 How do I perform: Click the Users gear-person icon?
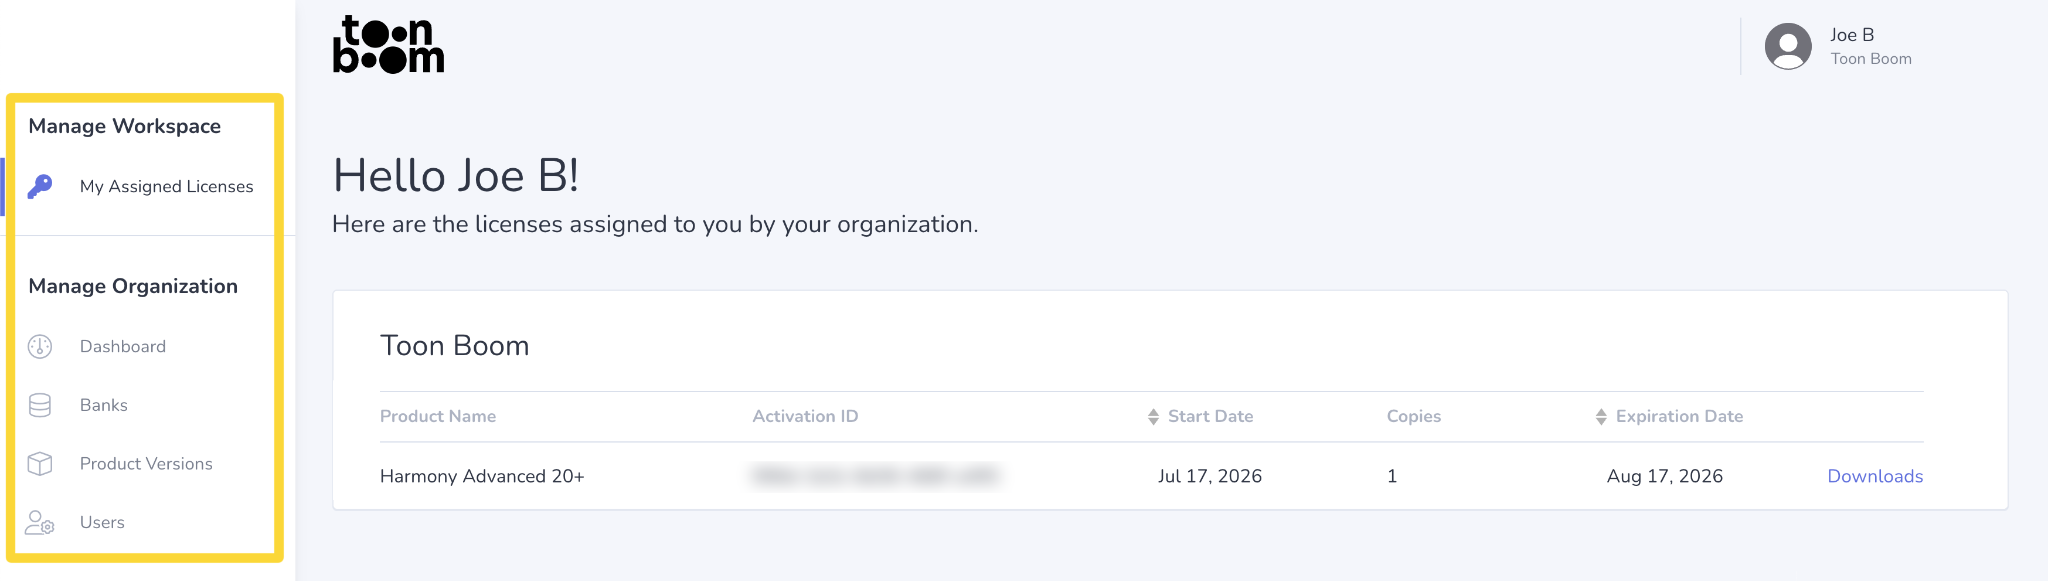click(x=40, y=522)
